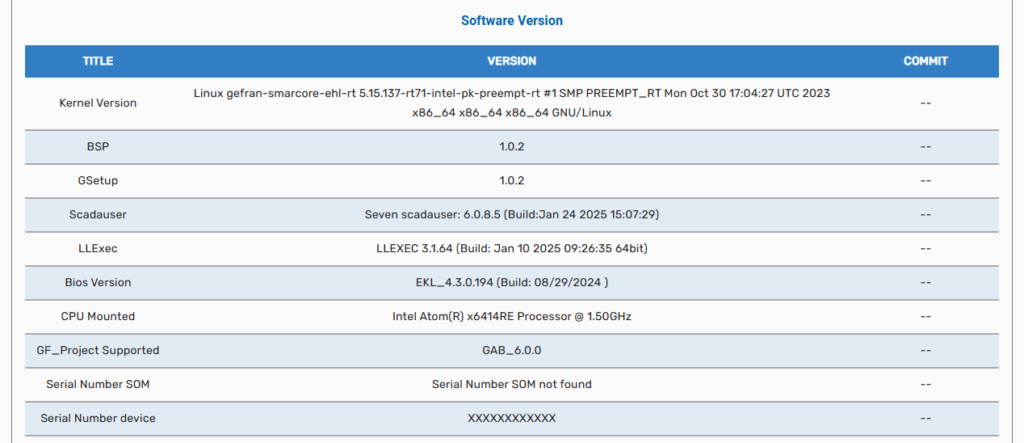This screenshot has height=443, width=1024.
Task: Click Seven scadauser 6.0.8.5 build text
Action: pos(511,214)
